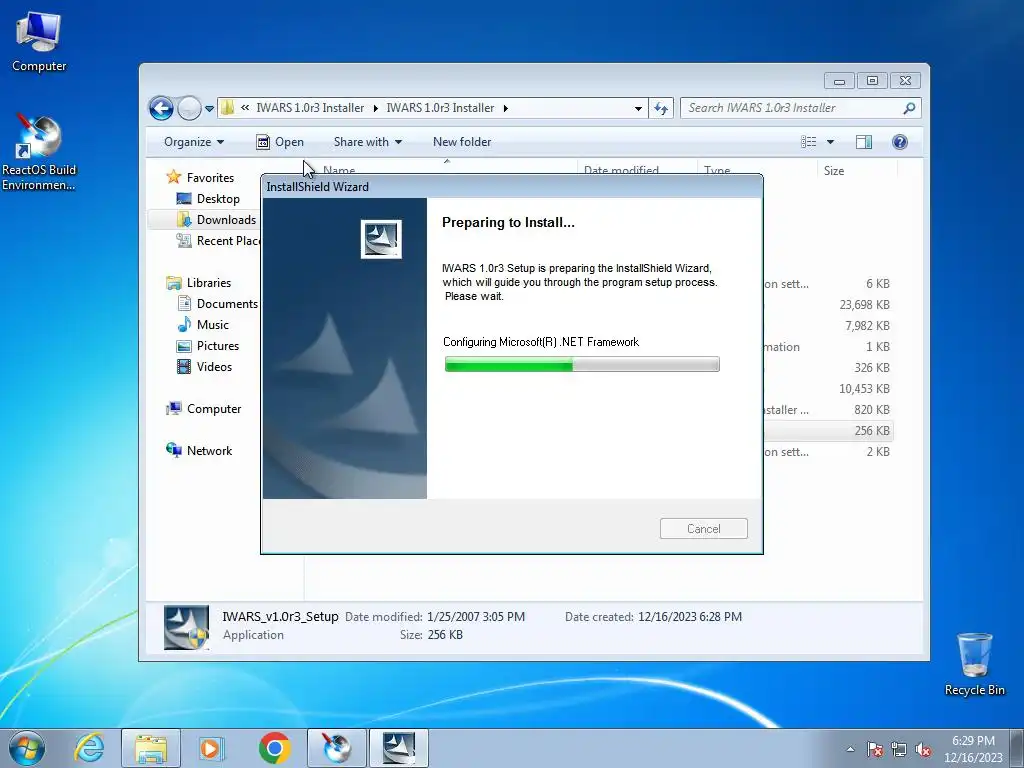Click the Show desktop button on taskbar
Image resolution: width=1024 pixels, height=768 pixels.
point(1017,749)
